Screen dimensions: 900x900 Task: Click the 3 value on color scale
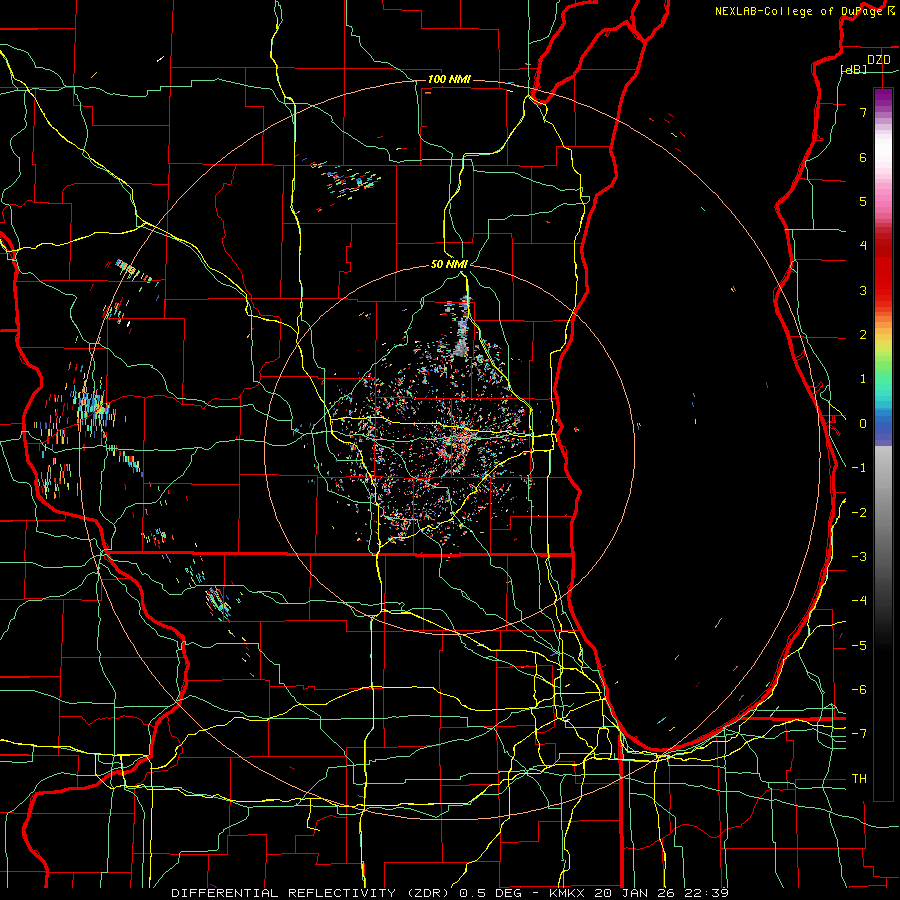[x=863, y=290]
